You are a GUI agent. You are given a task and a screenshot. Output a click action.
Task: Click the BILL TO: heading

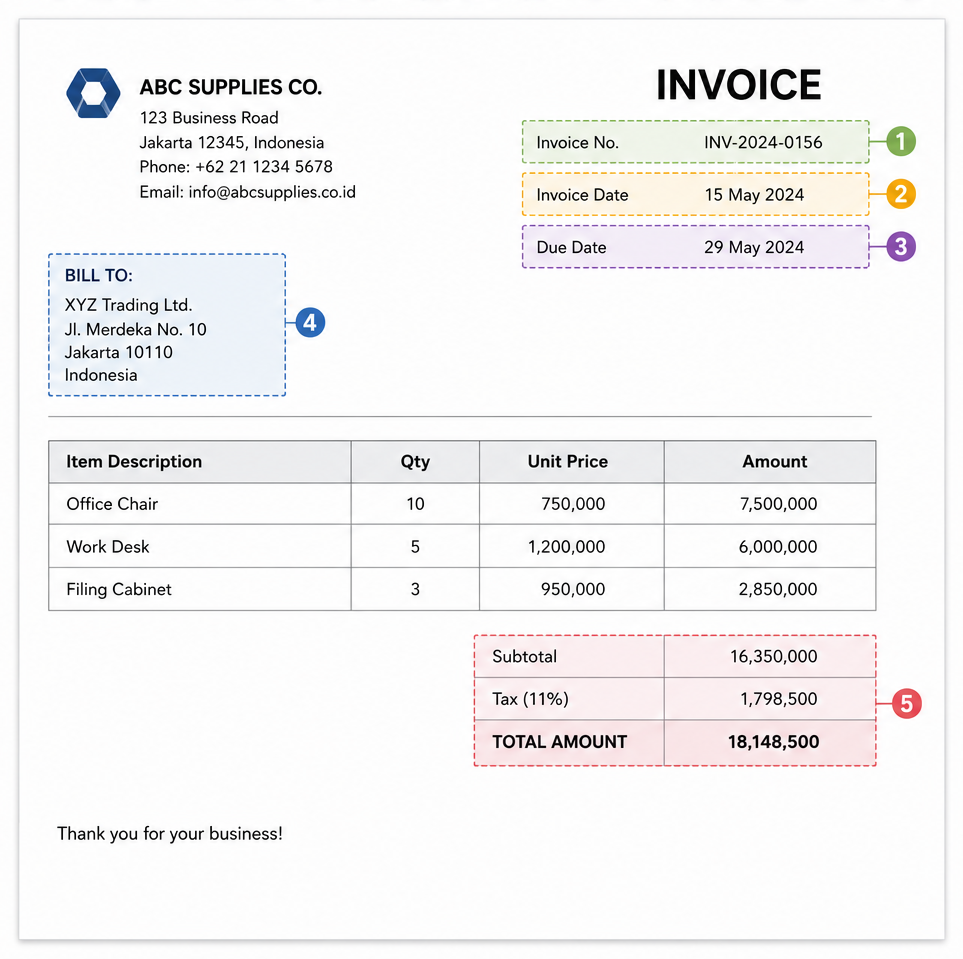pyautogui.click(x=99, y=275)
